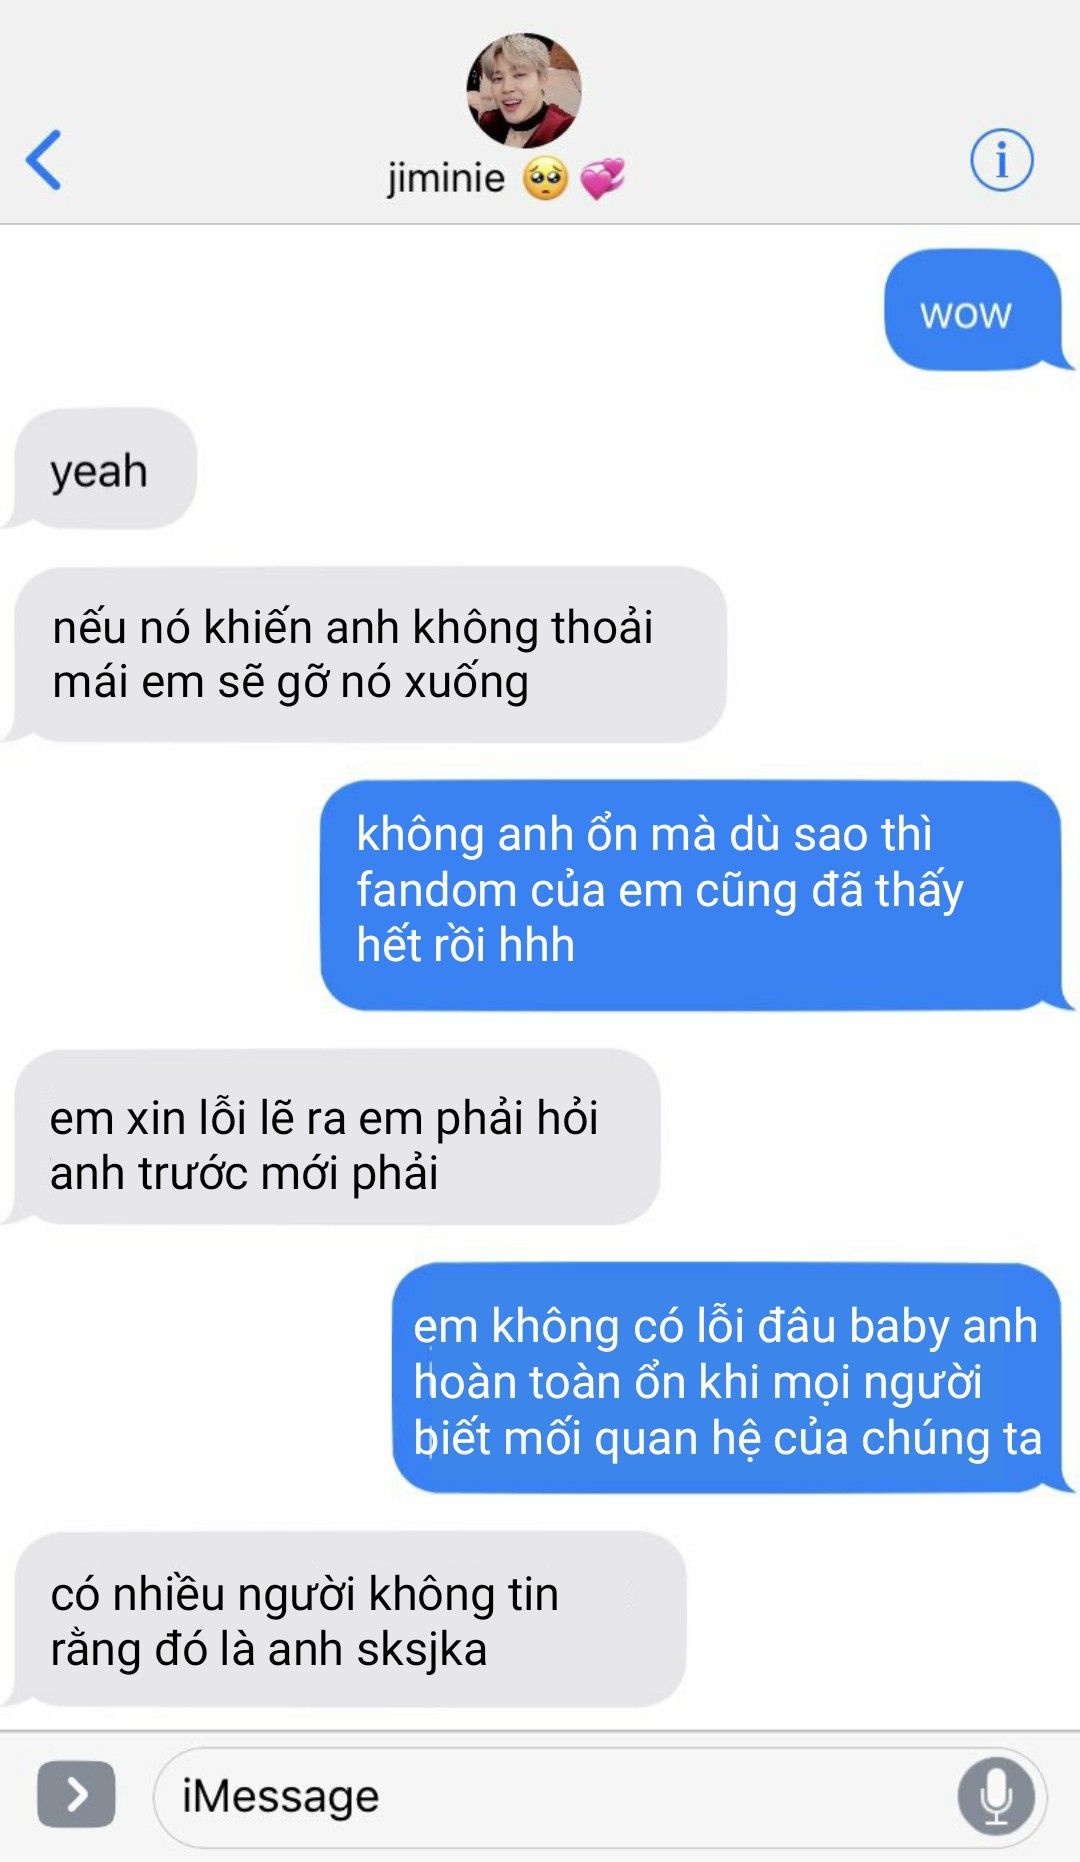Tap the blue back arrow
1080x1862 pixels.
click(44, 160)
